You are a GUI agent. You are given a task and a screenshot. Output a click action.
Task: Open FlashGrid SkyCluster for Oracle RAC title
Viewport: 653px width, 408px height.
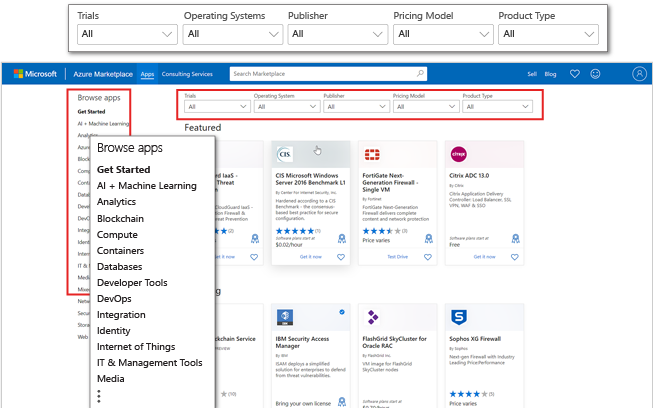coord(394,342)
